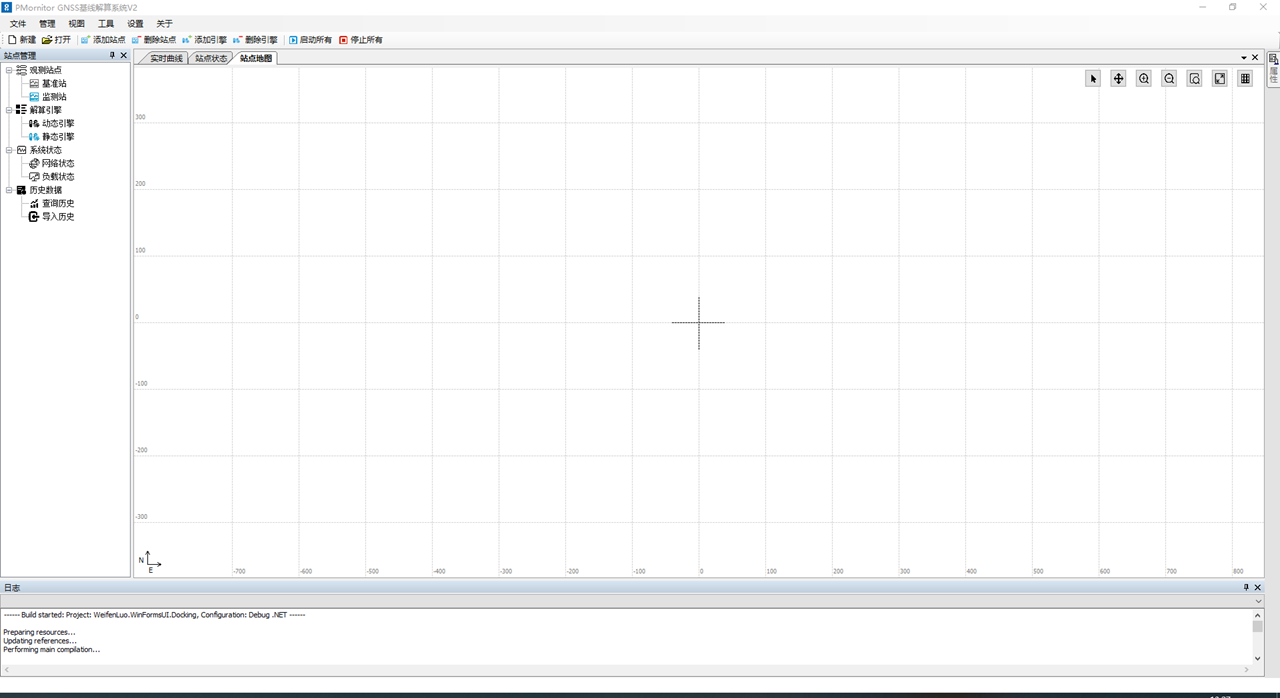Collapse the 历史数据 tree node
Image resolution: width=1280 pixels, height=698 pixels.
(x=9, y=190)
